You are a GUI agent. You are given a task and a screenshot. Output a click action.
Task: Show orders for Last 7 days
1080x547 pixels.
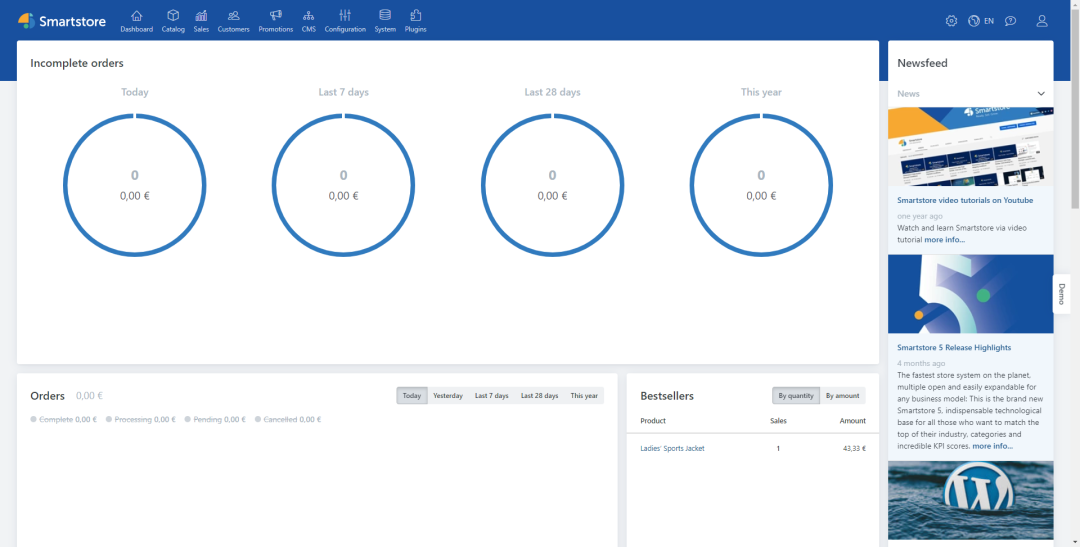(x=492, y=395)
